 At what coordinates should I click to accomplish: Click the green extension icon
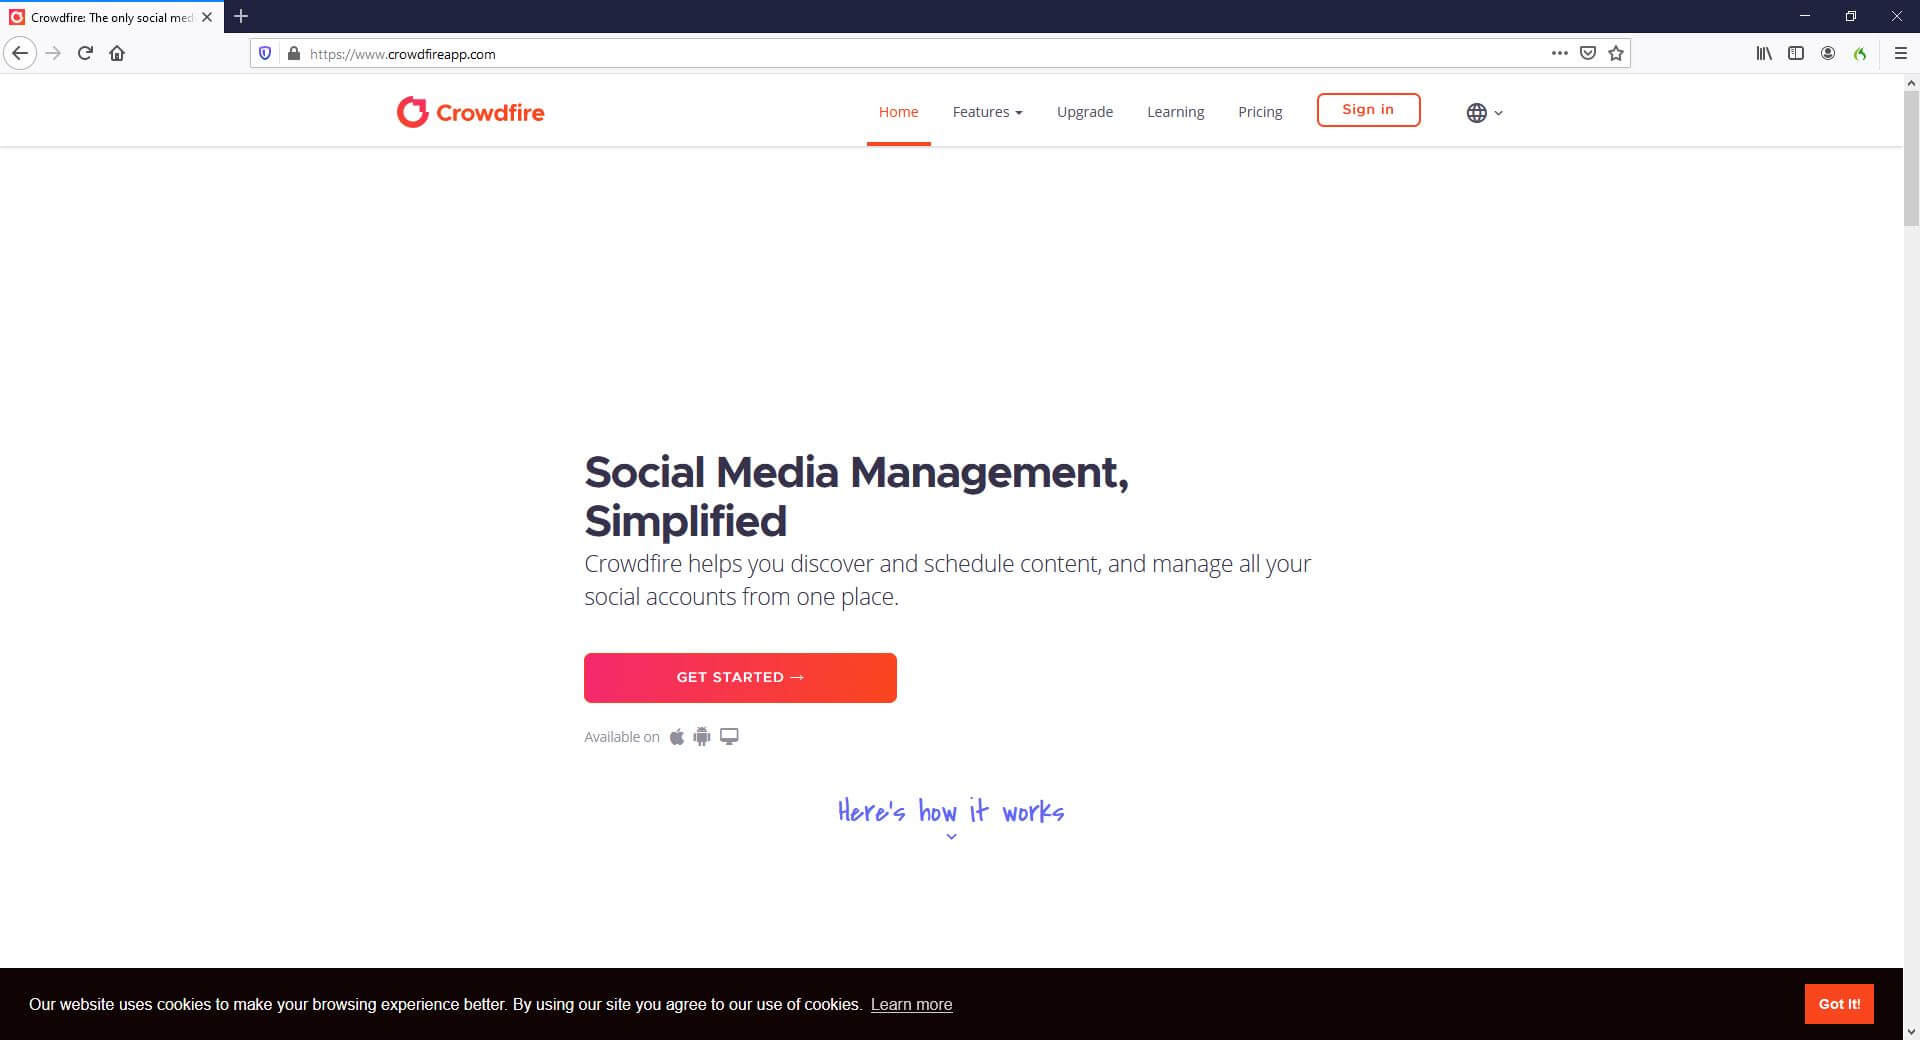[1860, 53]
